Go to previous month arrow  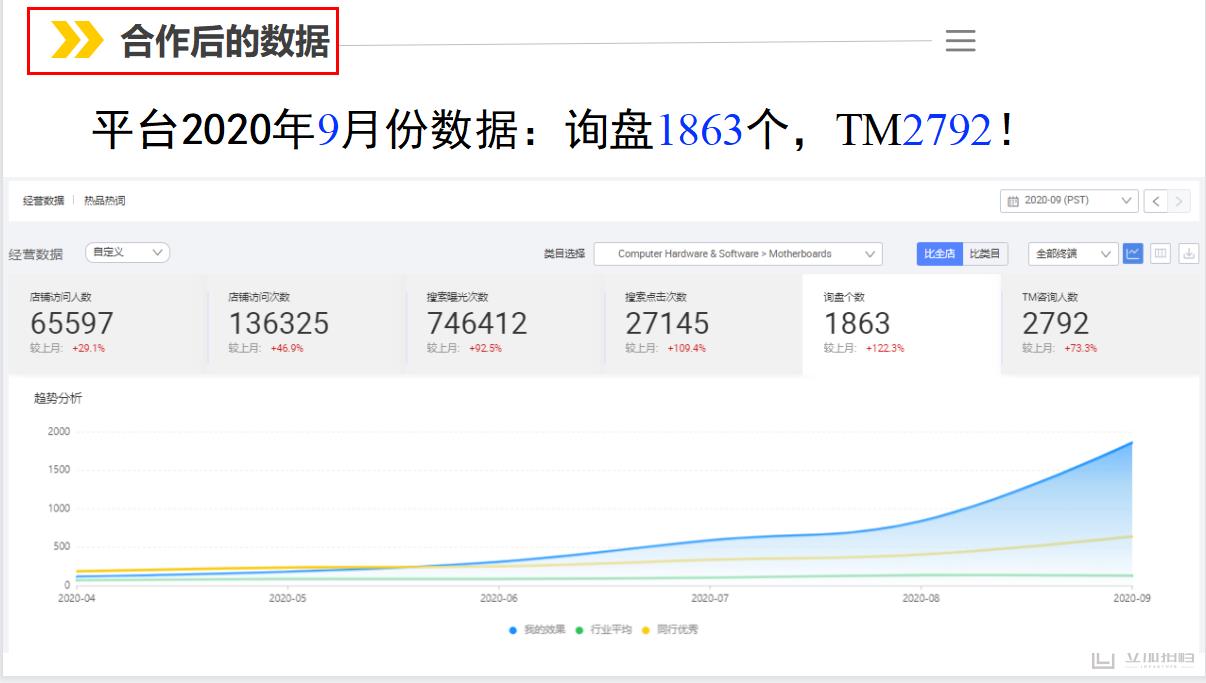click(1156, 201)
